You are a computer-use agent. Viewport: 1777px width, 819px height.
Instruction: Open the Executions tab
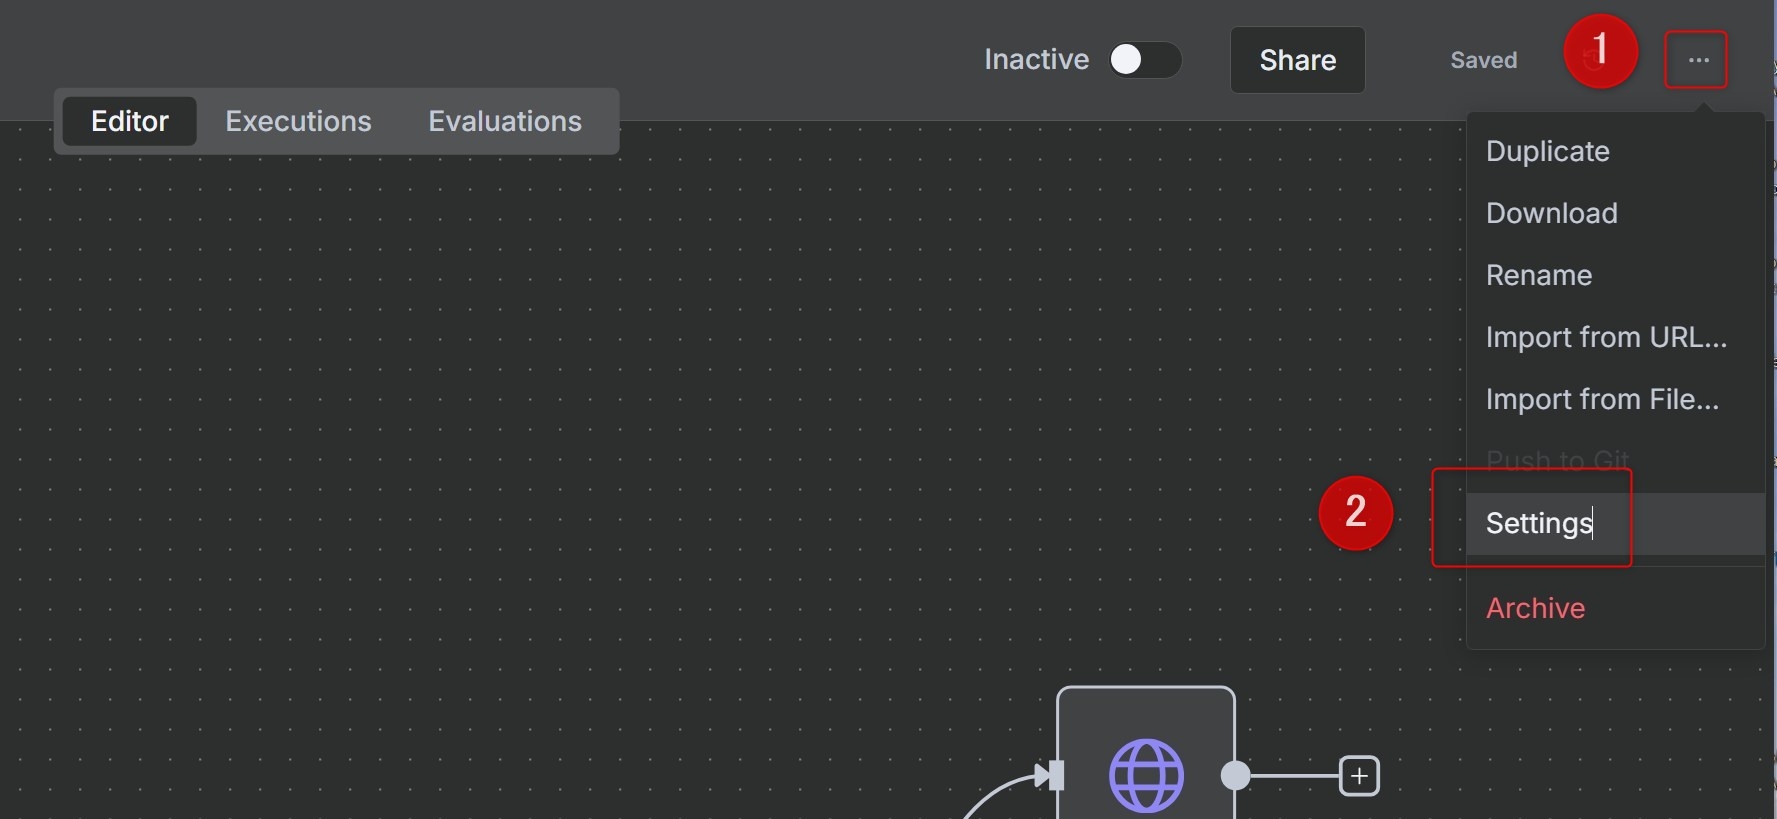click(x=298, y=121)
